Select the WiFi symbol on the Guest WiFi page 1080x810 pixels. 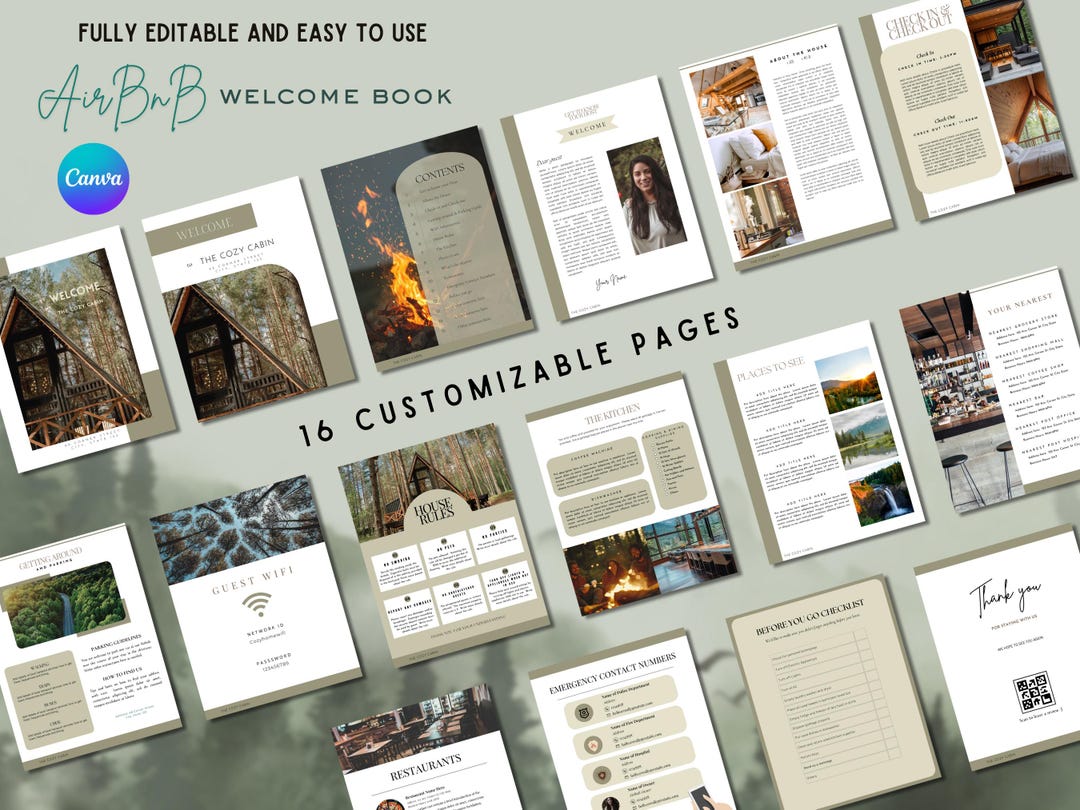(x=257, y=605)
